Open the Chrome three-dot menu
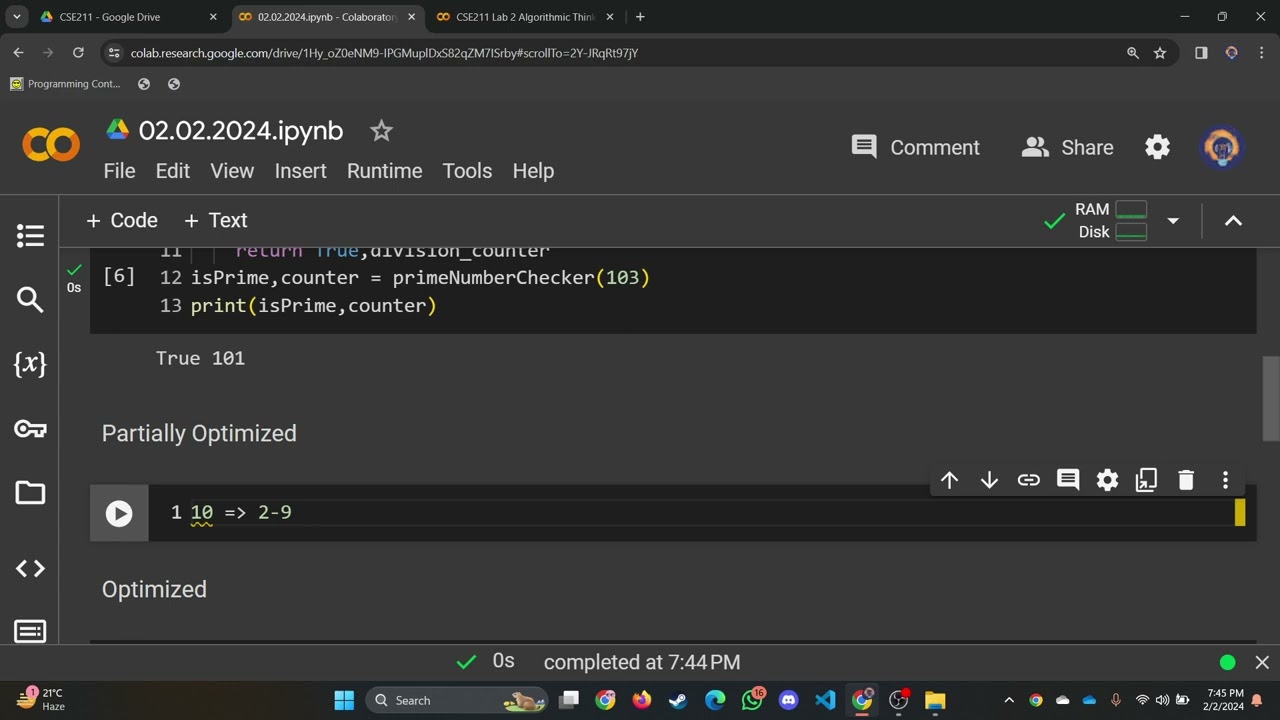 (x=1260, y=53)
